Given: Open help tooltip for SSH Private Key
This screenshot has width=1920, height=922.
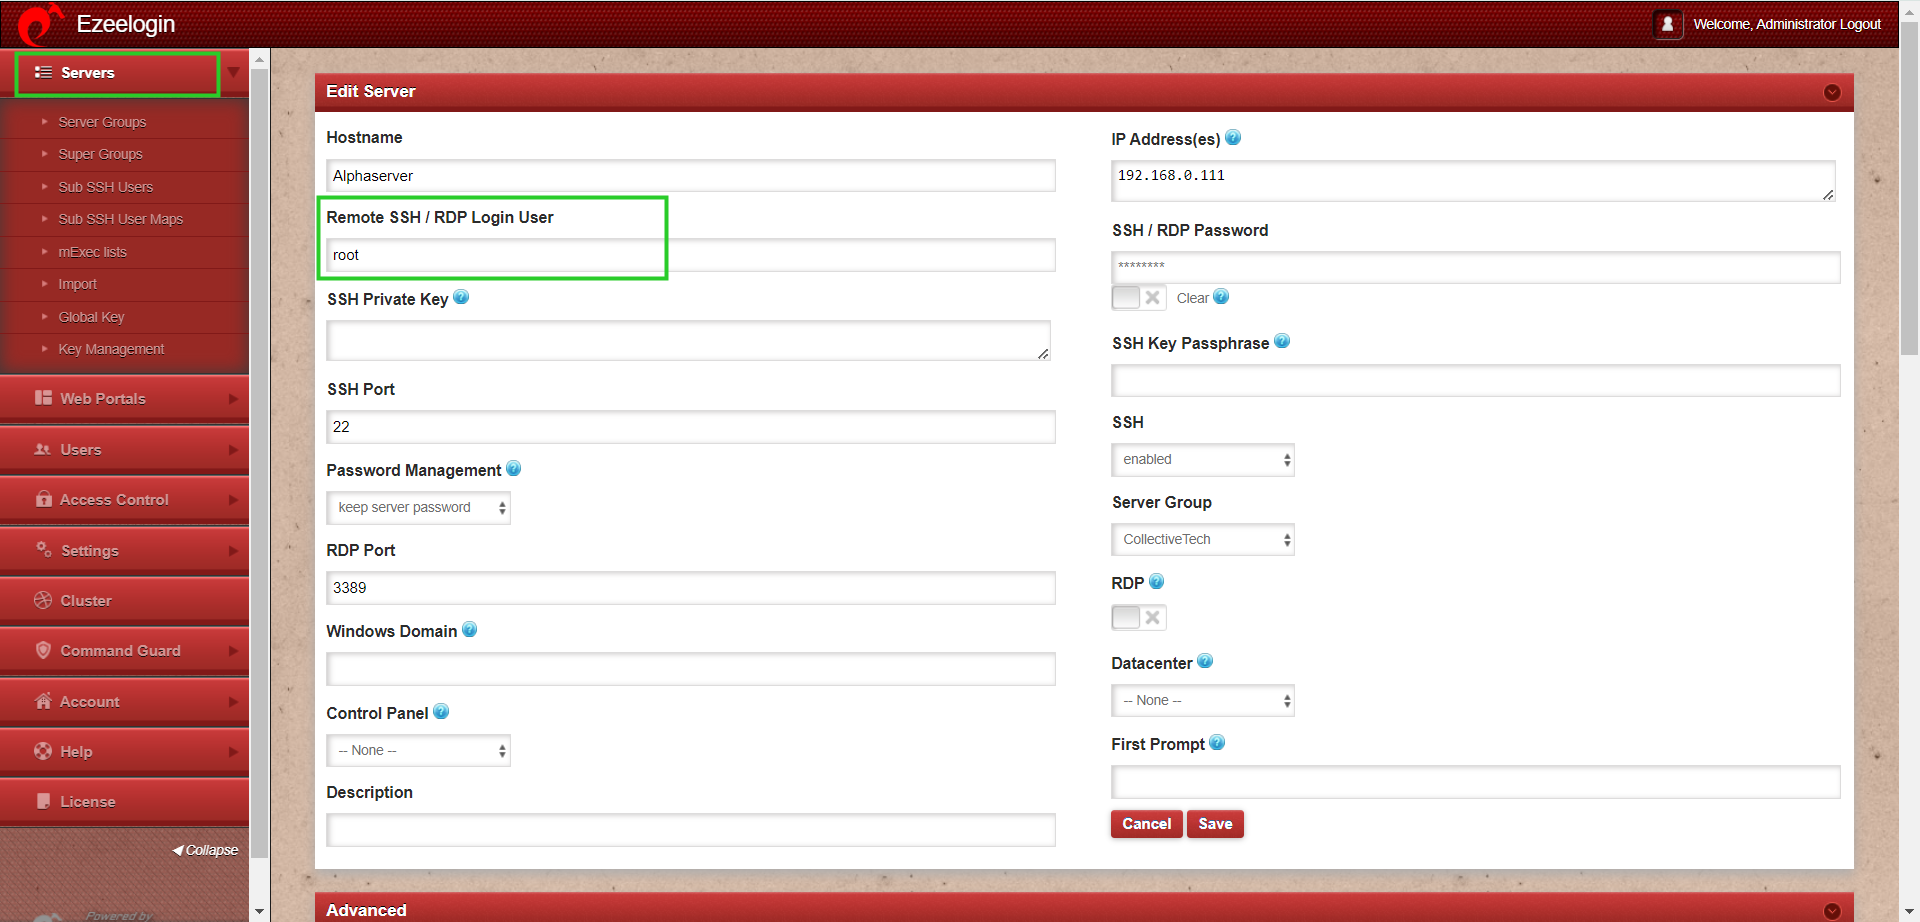Looking at the screenshot, I should pyautogui.click(x=461, y=297).
